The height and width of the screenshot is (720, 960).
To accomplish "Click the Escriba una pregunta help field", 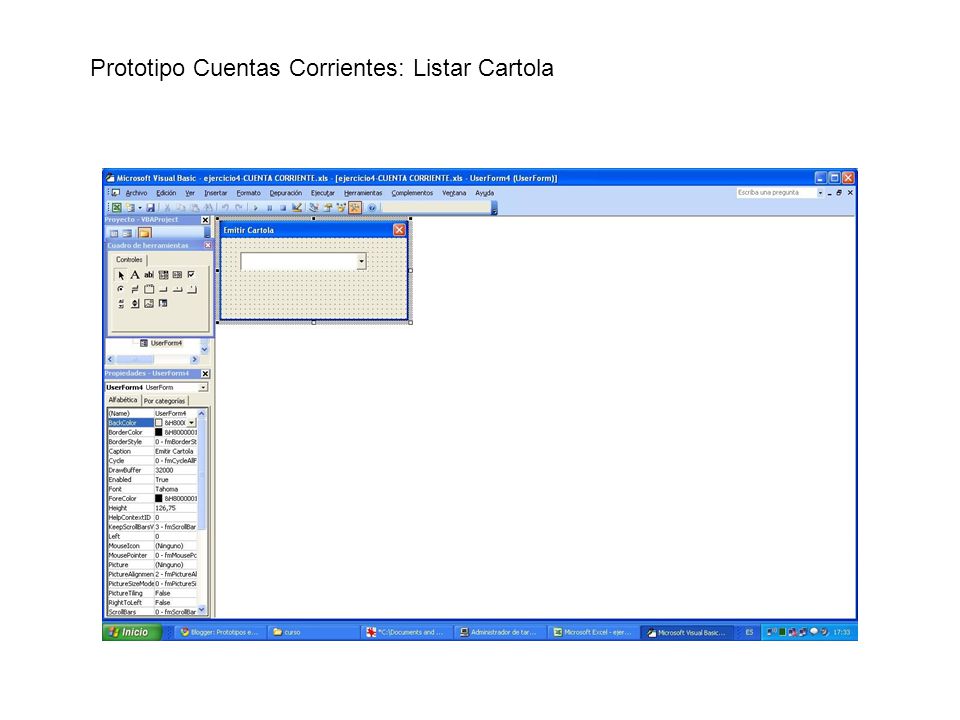I will click(776, 193).
